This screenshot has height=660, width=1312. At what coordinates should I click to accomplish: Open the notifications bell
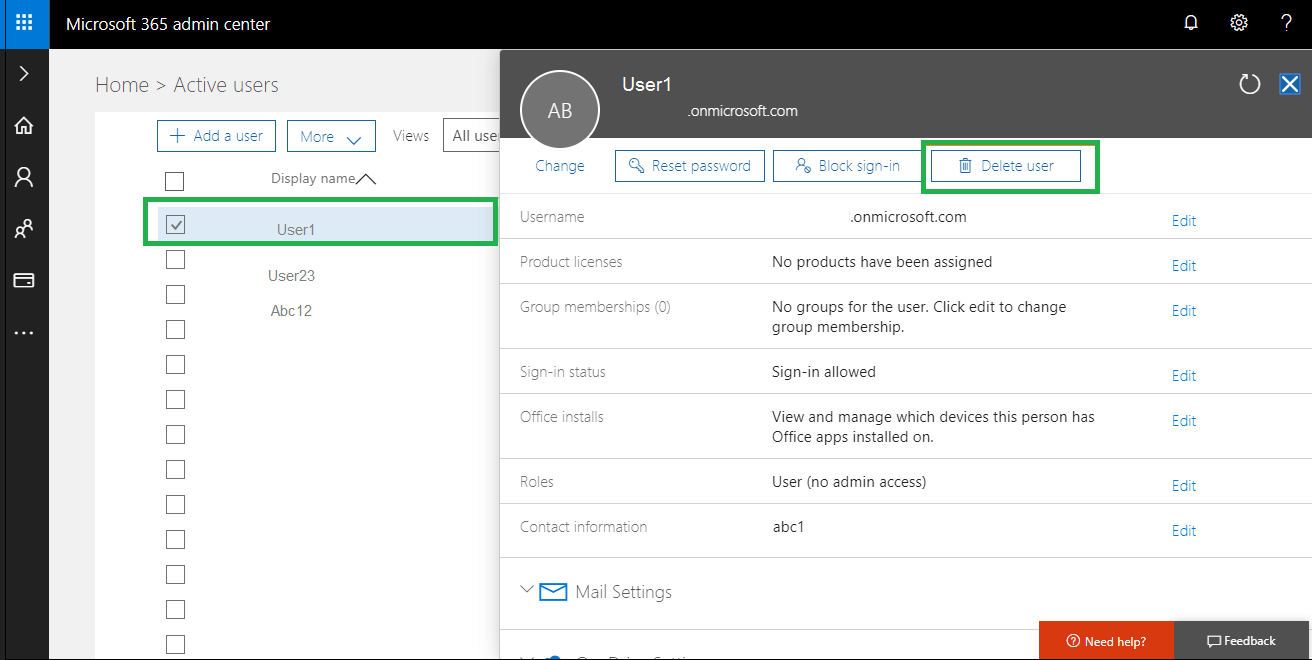click(1191, 23)
